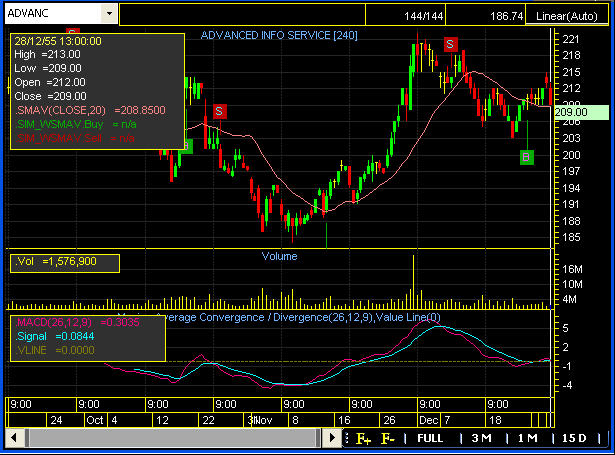The height and width of the screenshot is (455, 615).
Task: Click the Open =212.00 line
Action: 50,82
